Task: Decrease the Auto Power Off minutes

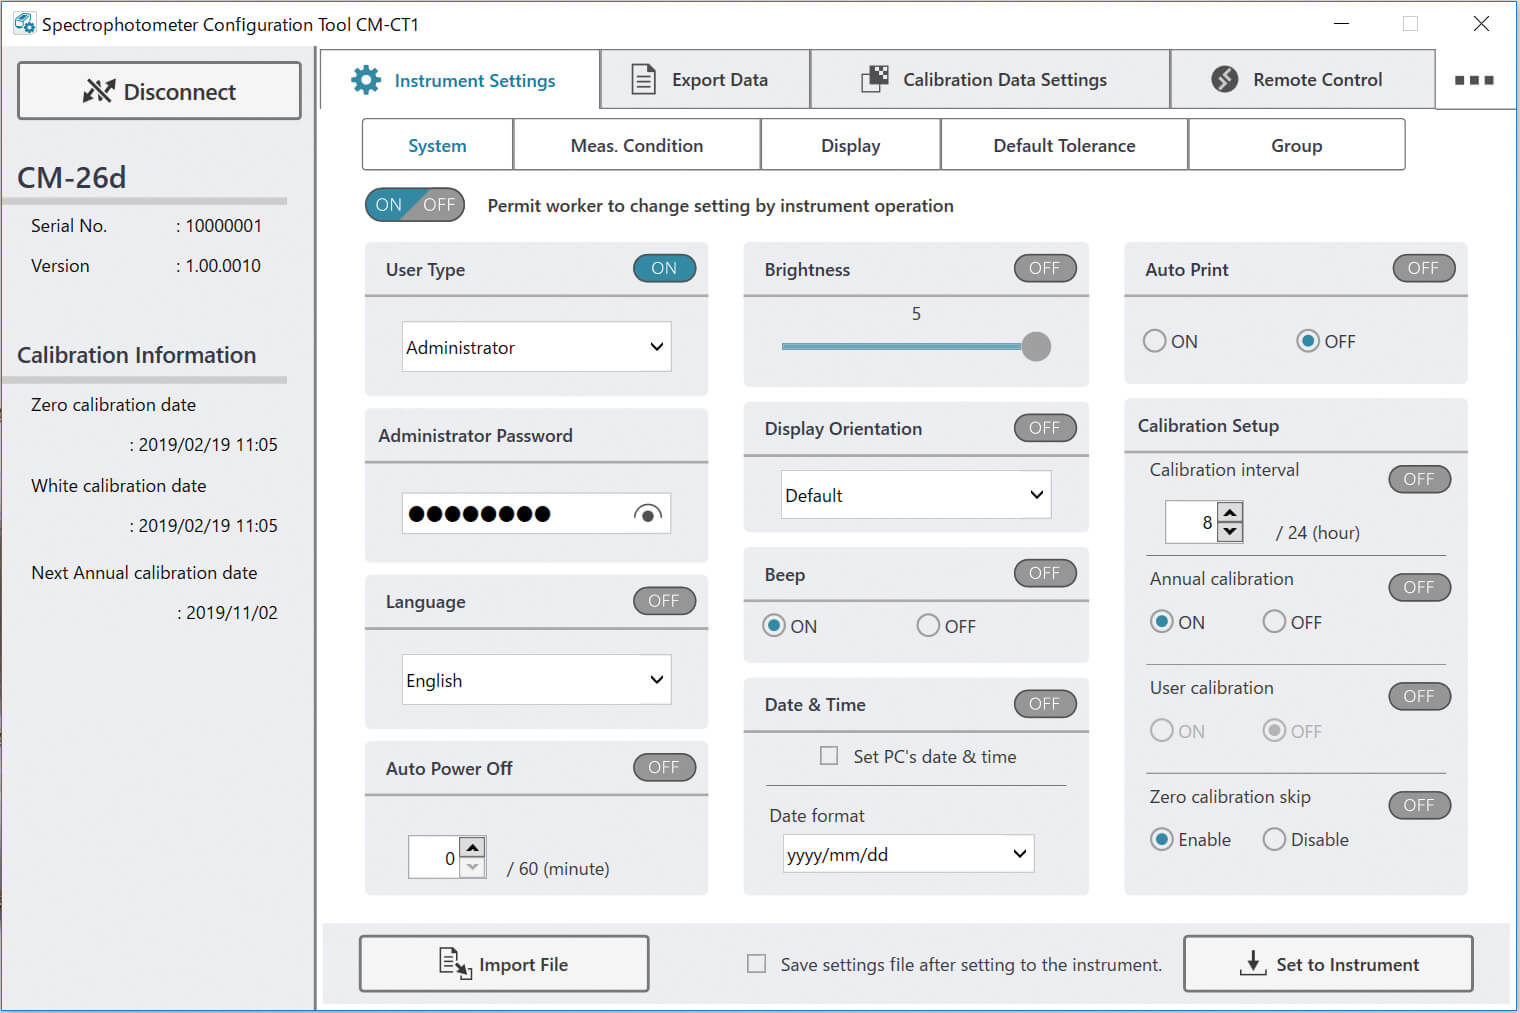Action: [x=473, y=867]
